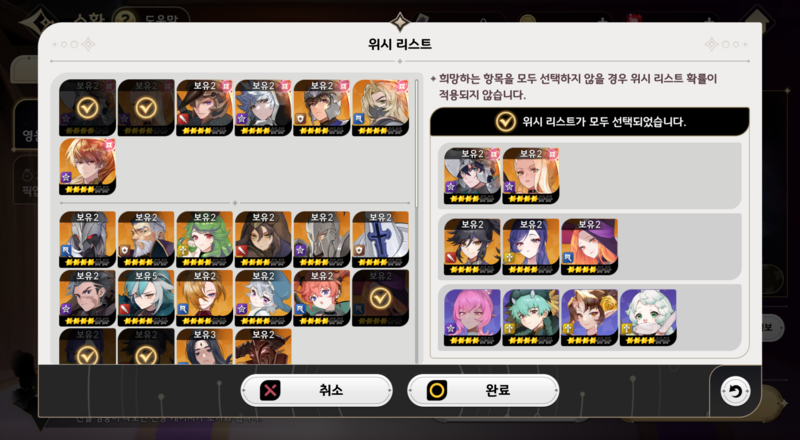Pick the orange-haired hero in the second row
The width and height of the screenshot is (800, 440).
(x=87, y=166)
